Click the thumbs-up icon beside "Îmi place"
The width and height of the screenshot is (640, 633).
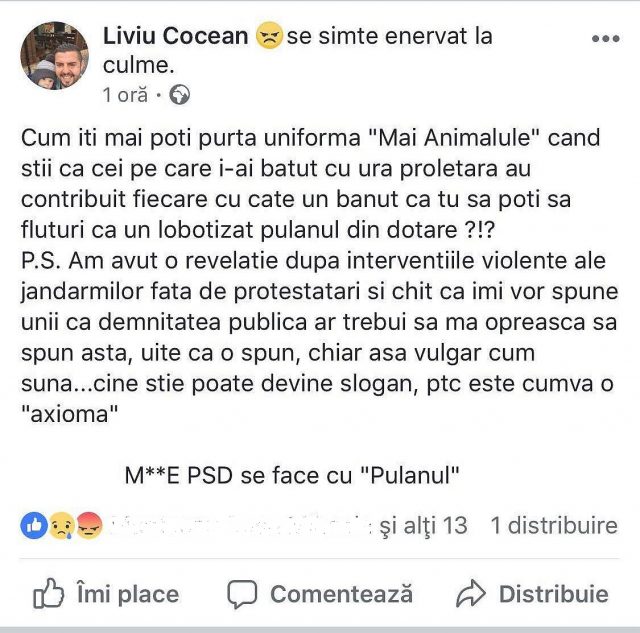tap(48, 594)
